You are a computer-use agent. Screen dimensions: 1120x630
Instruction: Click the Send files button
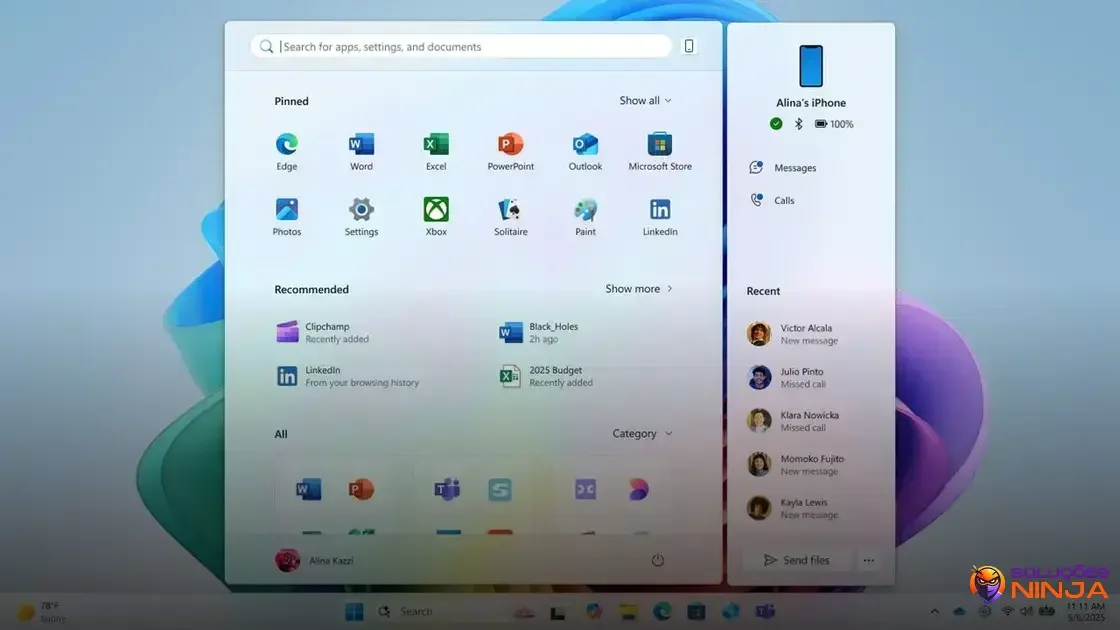[796, 560]
